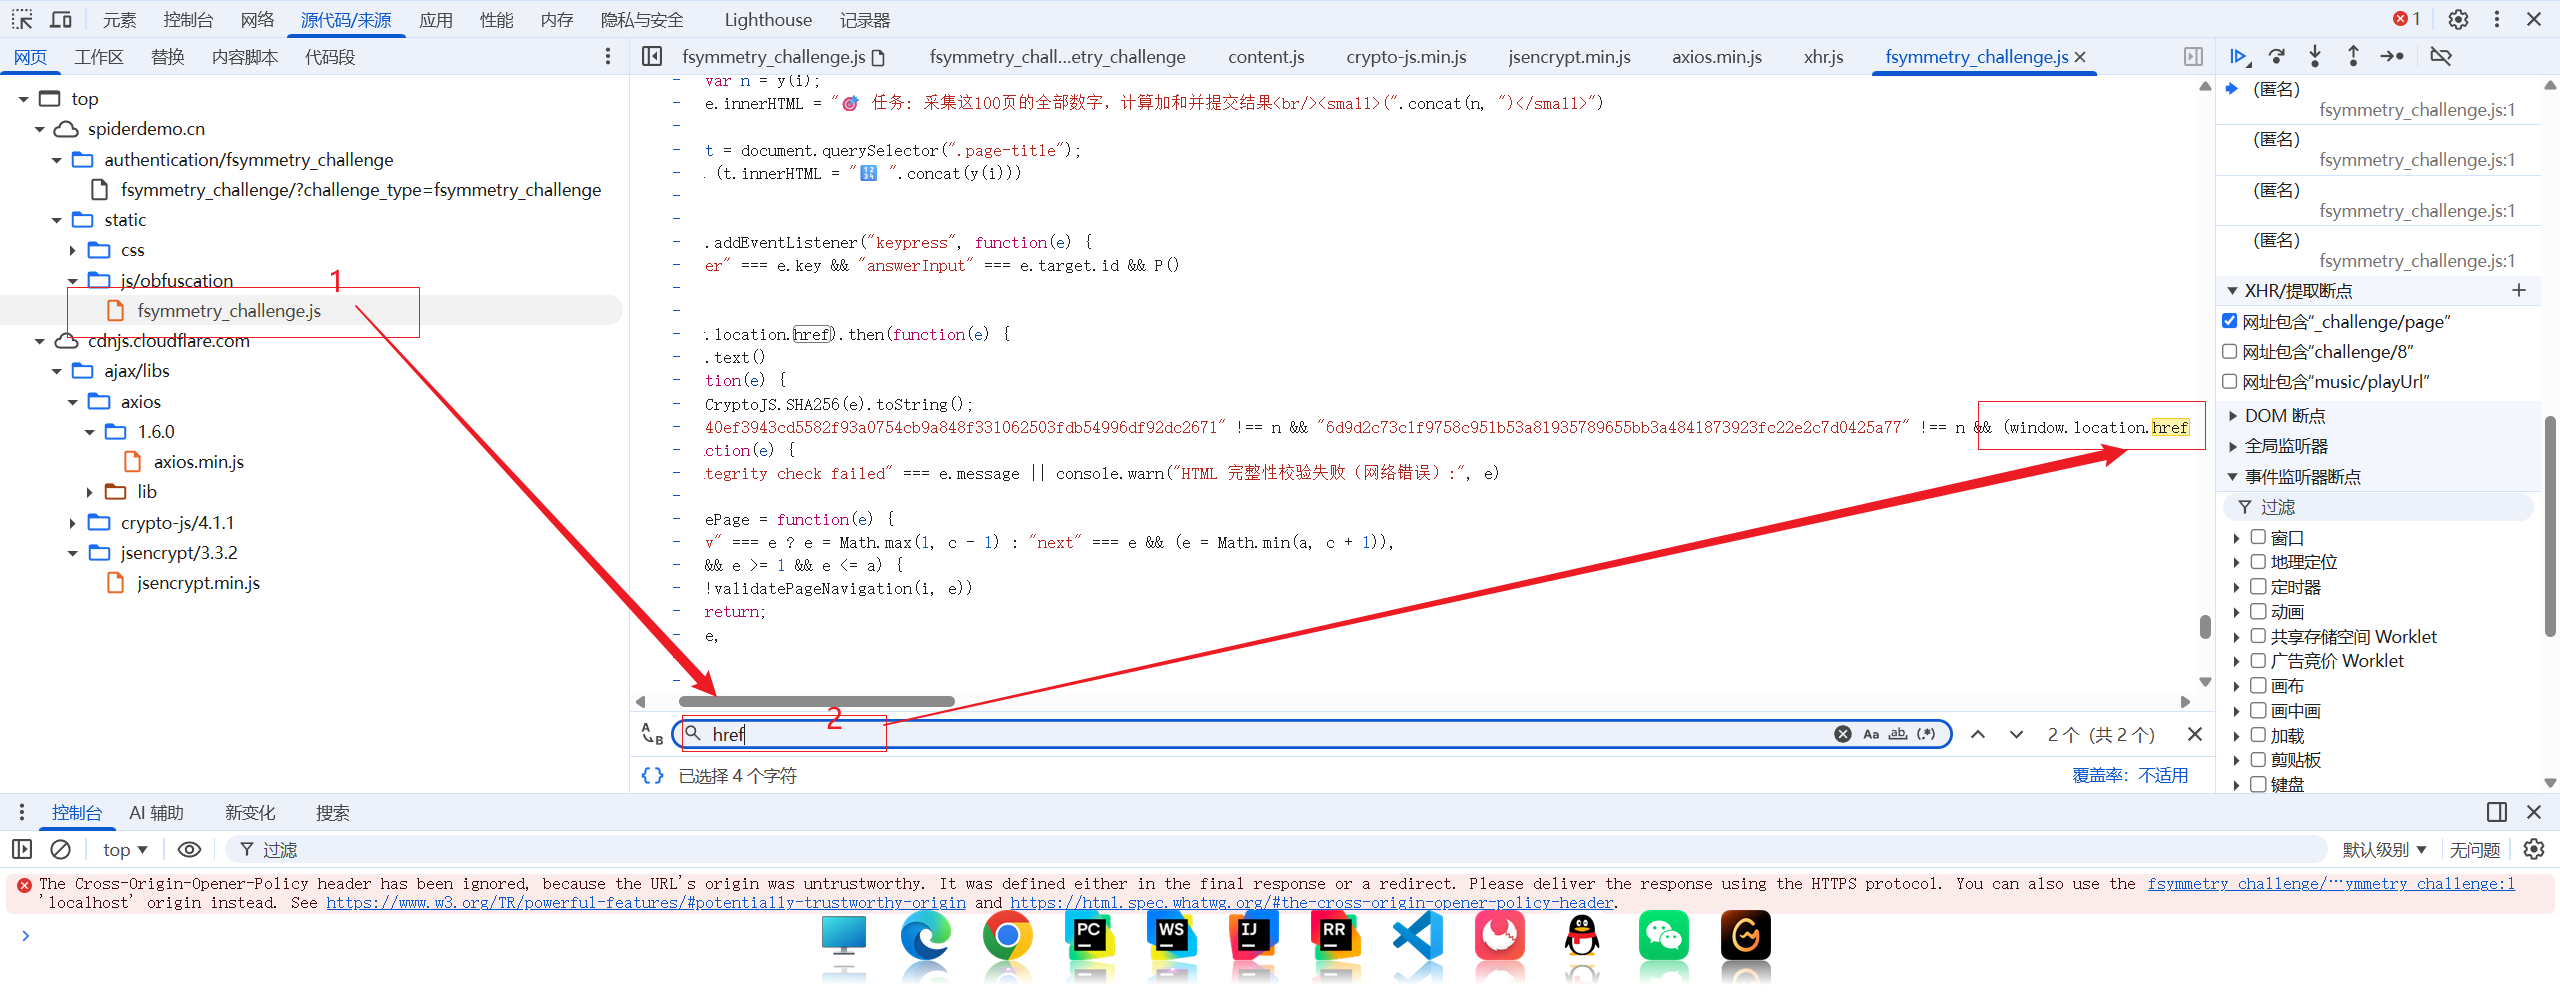The width and height of the screenshot is (2560, 994).
Task: Open the w3.org powerful-features link
Action: pyautogui.click(x=646, y=903)
